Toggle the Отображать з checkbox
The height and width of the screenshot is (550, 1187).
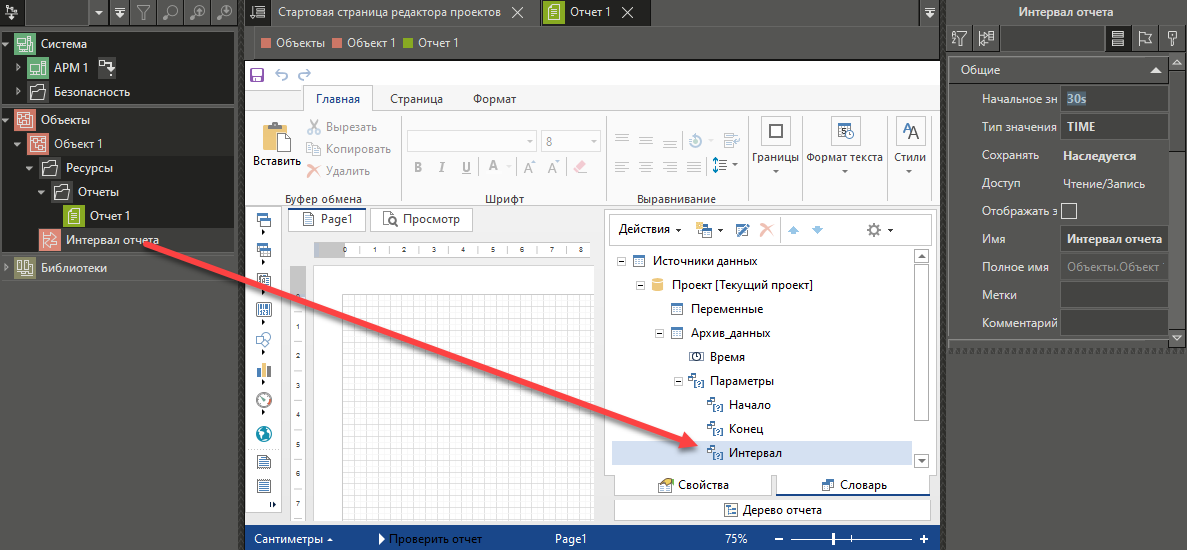click(1068, 211)
